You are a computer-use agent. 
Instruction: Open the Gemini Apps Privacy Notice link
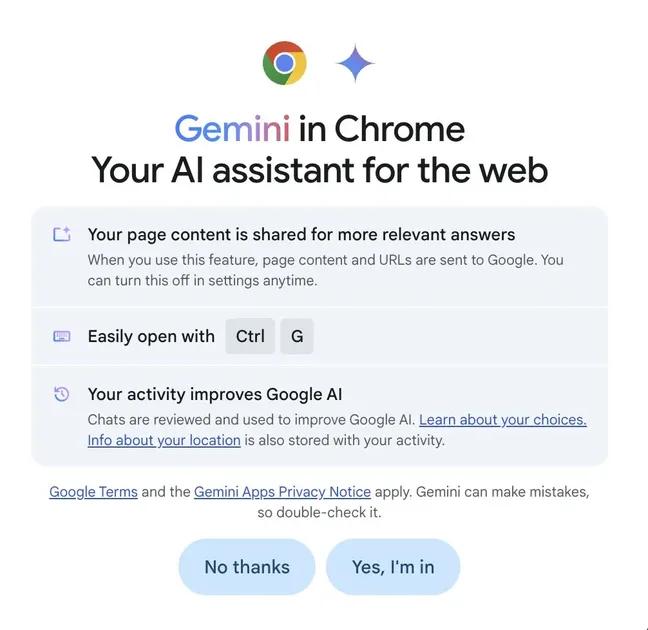point(282,492)
